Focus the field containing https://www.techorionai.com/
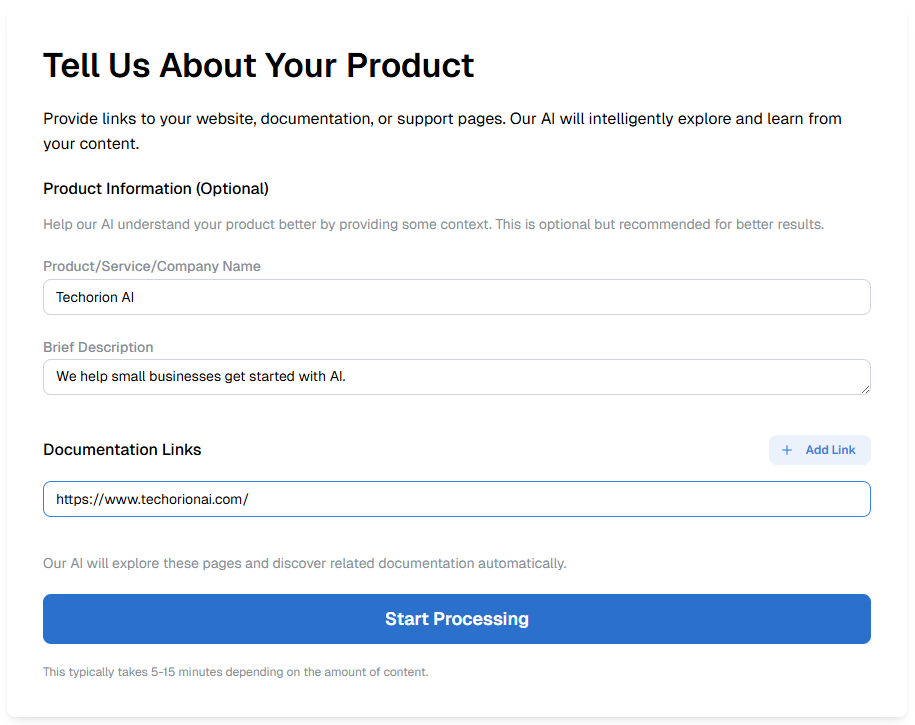915x725 pixels. (x=456, y=499)
